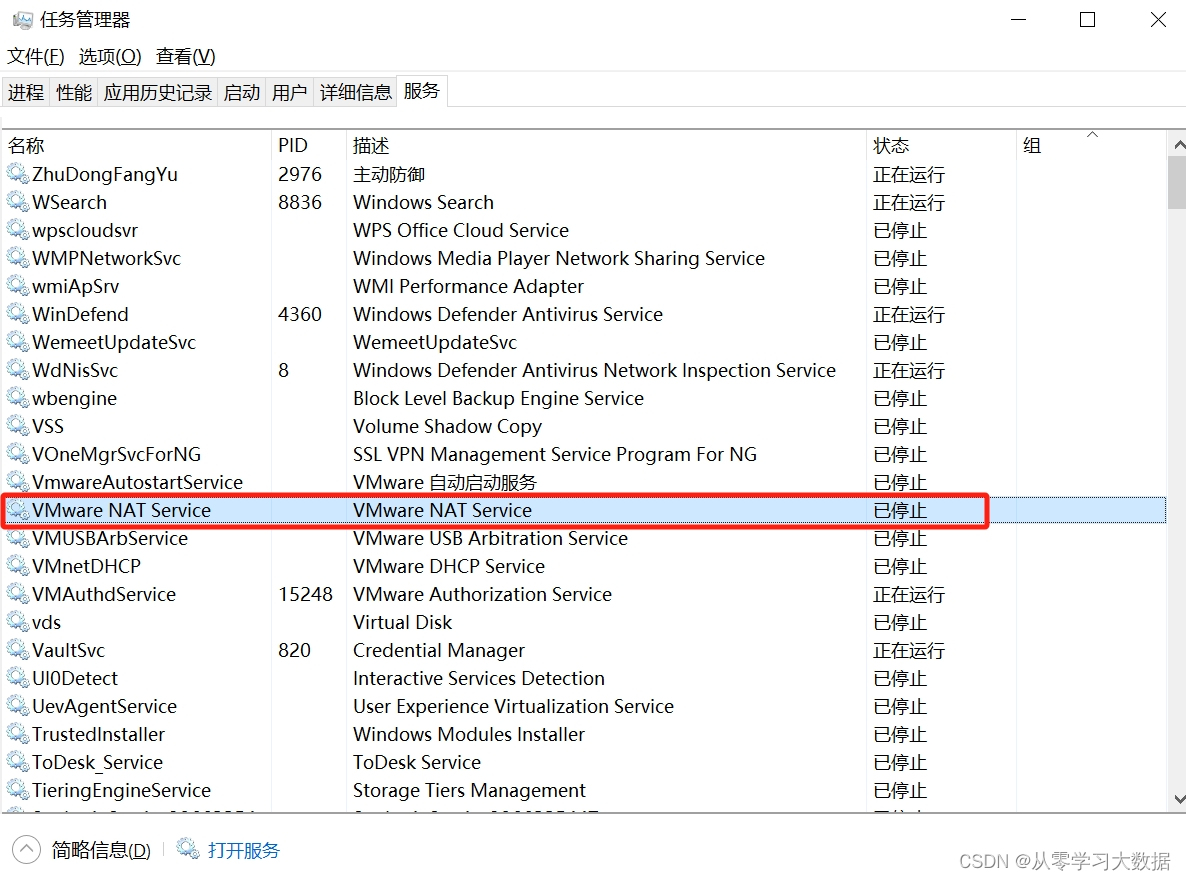Switch to the 详细信息 tab

coord(355,92)
